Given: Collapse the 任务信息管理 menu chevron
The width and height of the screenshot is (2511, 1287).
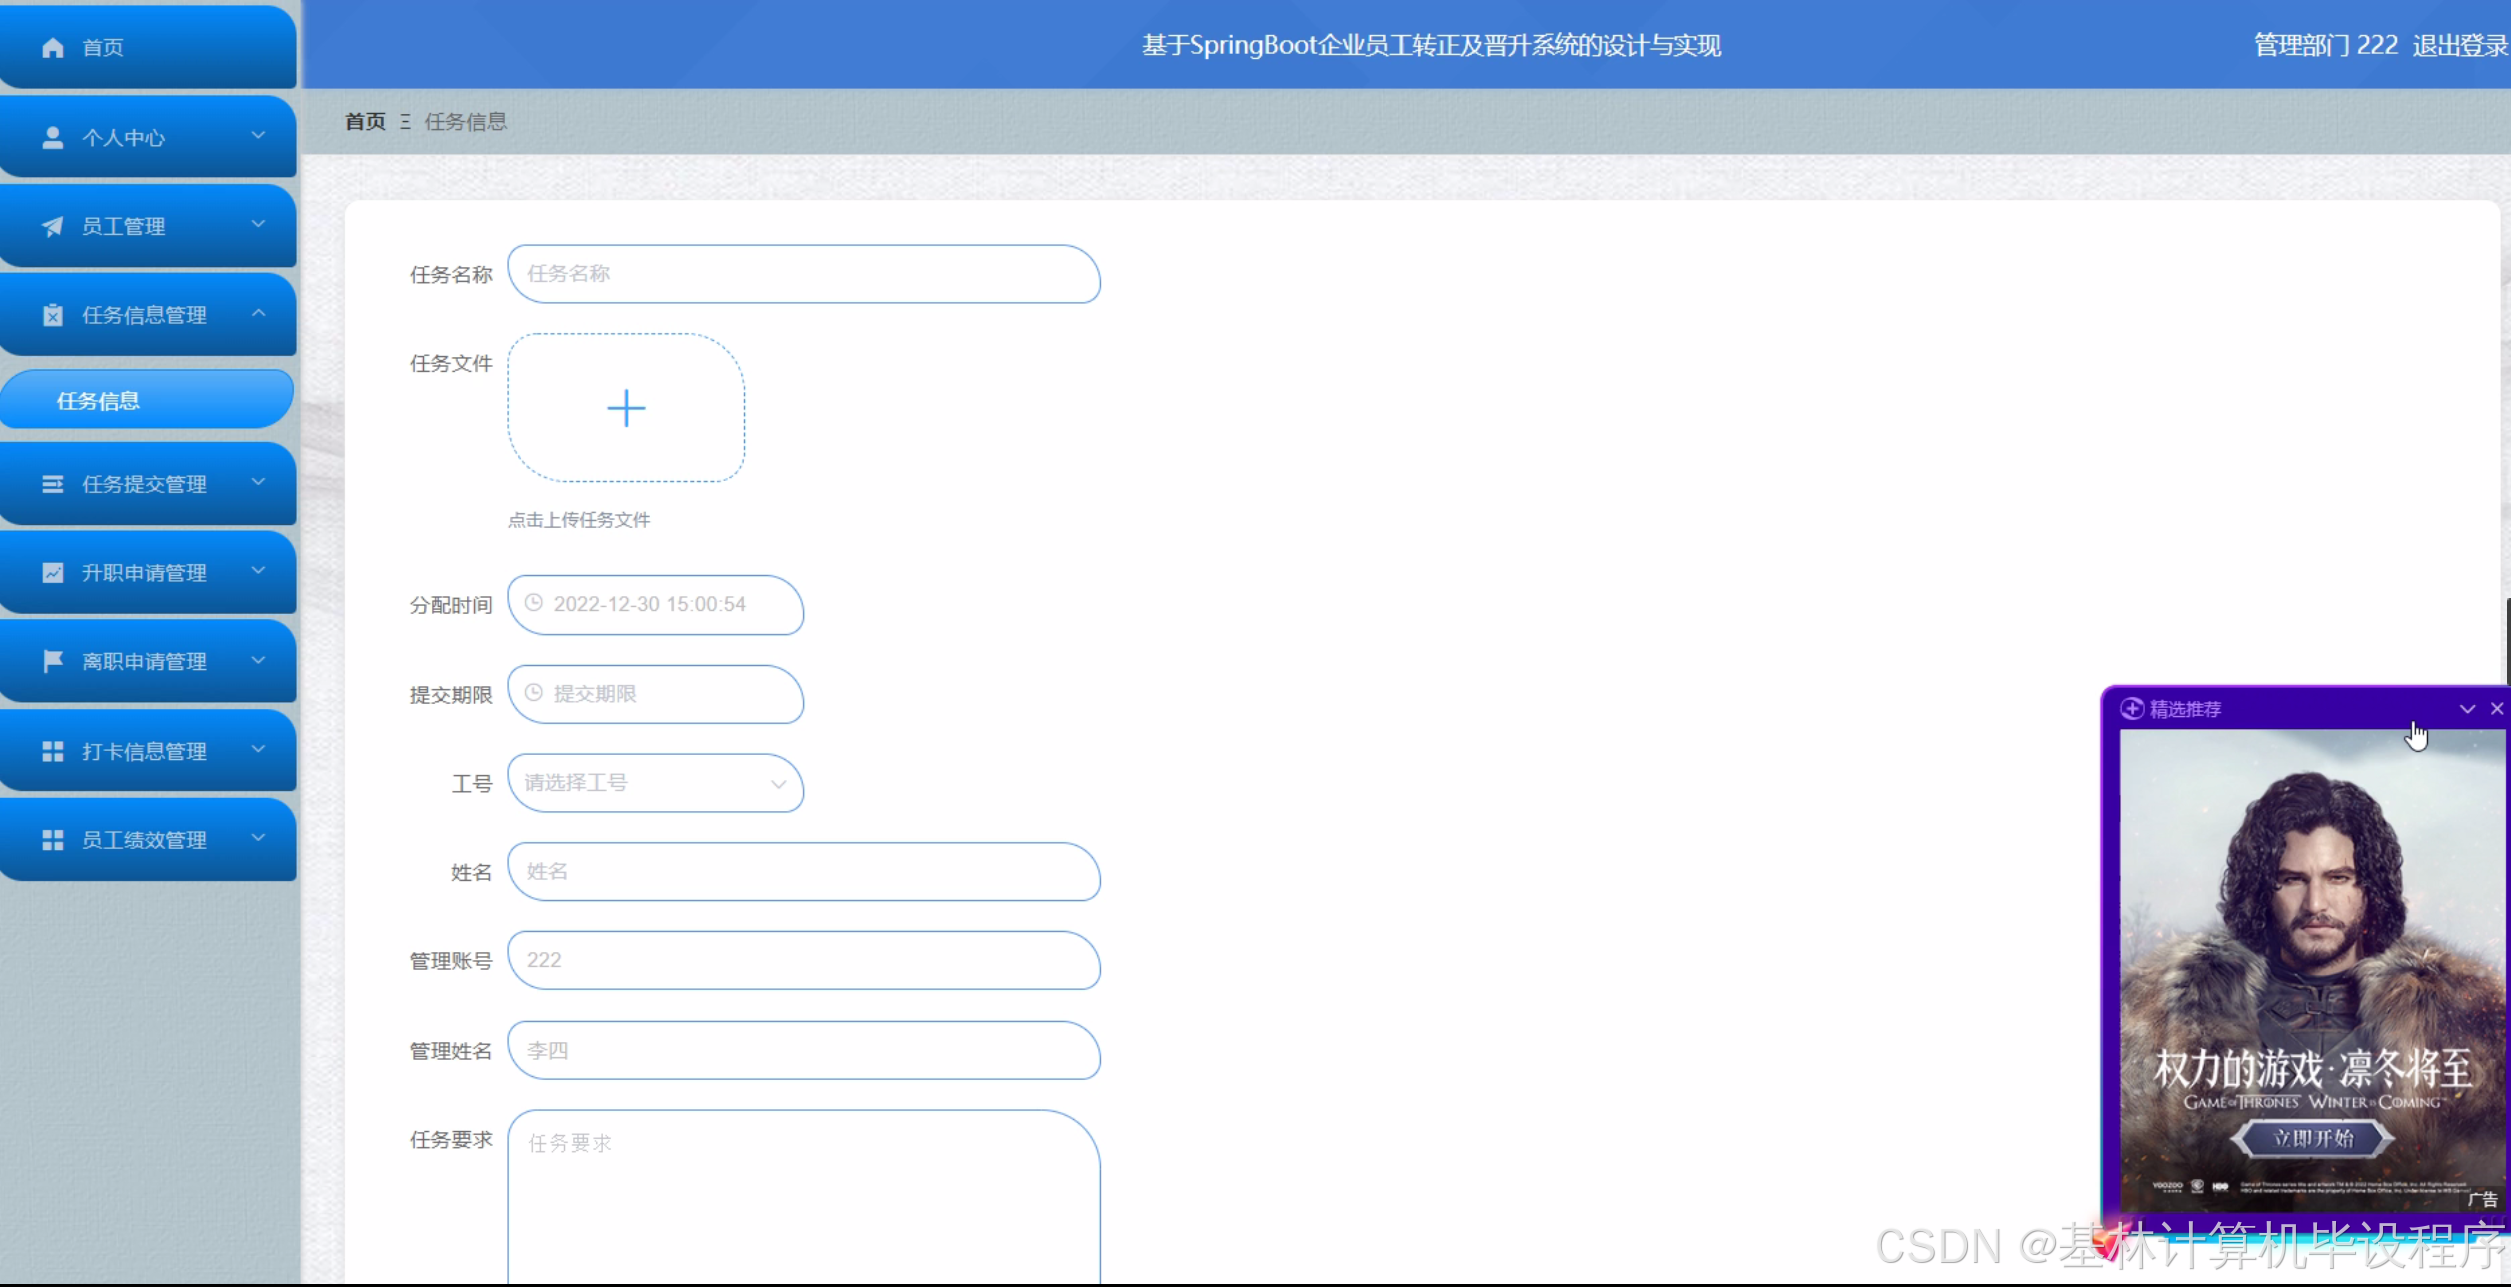Looking at the screenshot, I should (258, 314).
